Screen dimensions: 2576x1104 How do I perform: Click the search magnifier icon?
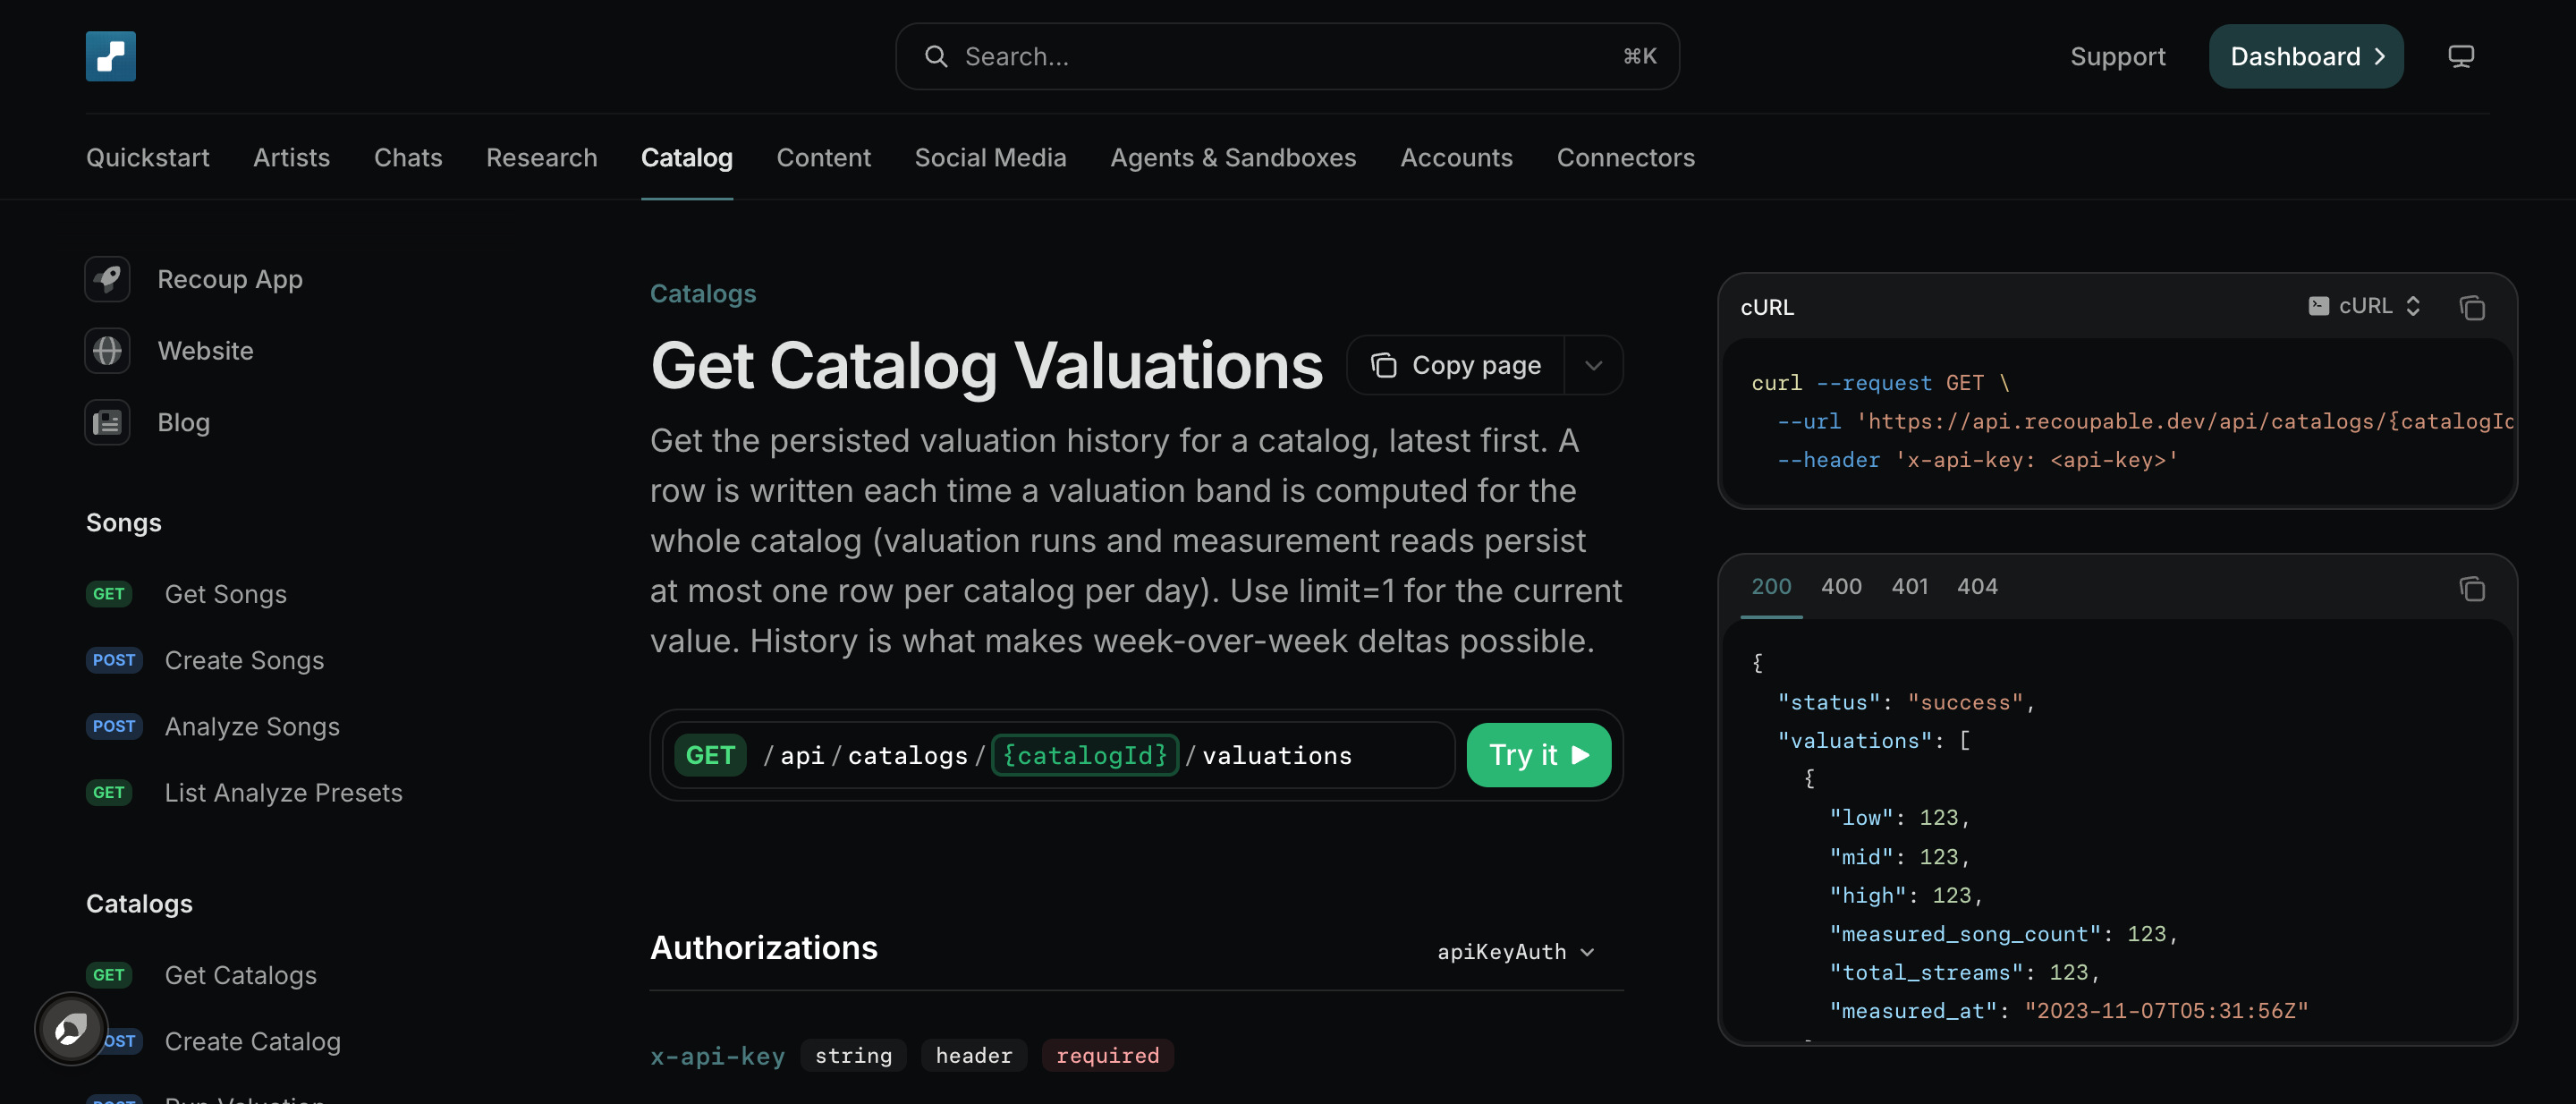coord(935,56)
